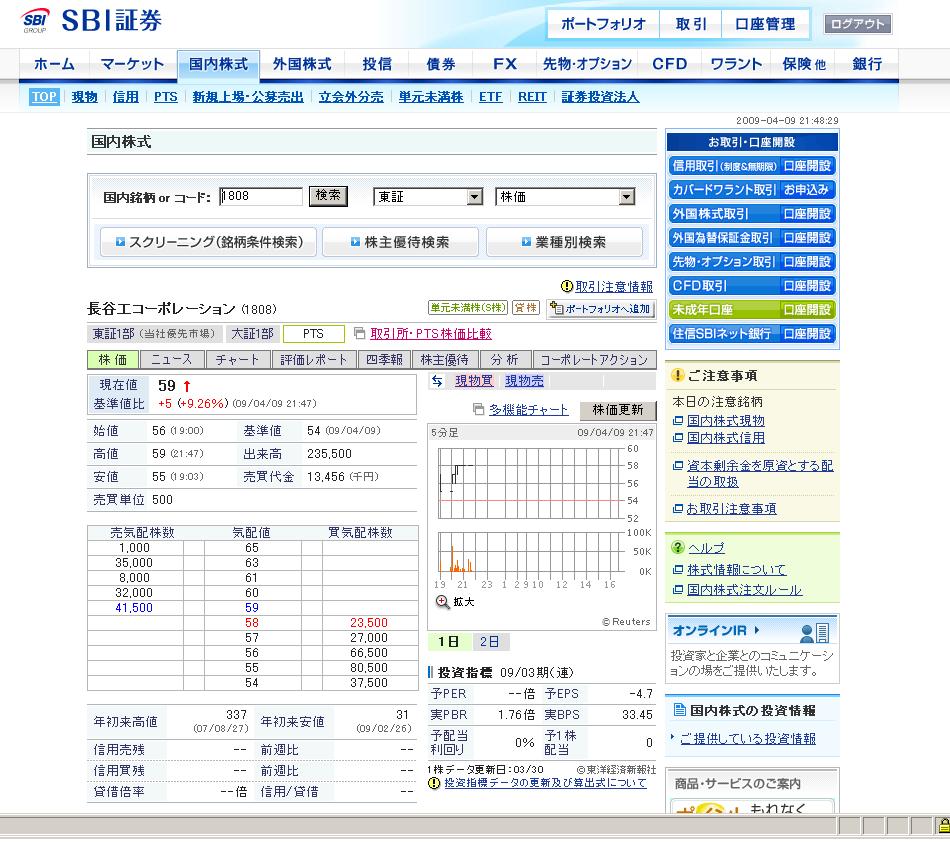
Task: Open 外国株式 in main navigation
Action: coord(302,64)
